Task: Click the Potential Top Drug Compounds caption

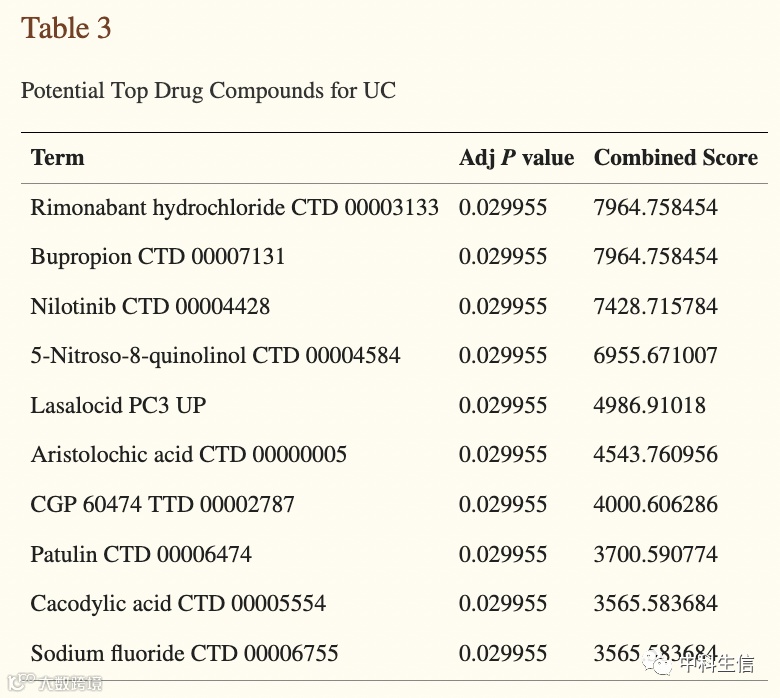Action: 208,91
